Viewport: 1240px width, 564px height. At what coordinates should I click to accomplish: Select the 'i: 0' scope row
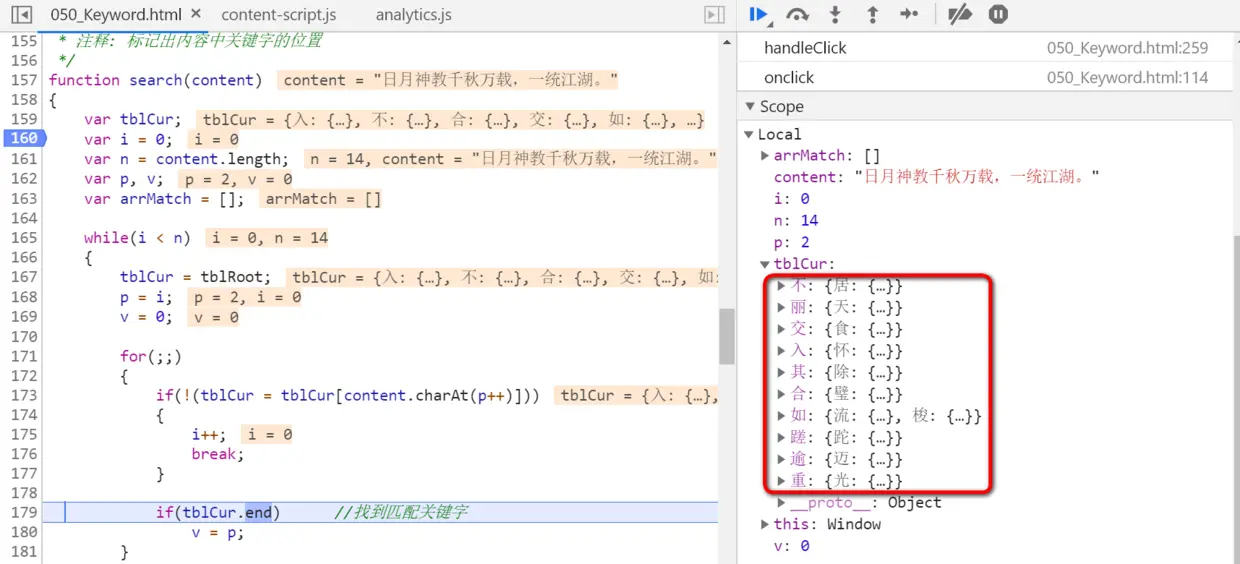coord(791,199)
